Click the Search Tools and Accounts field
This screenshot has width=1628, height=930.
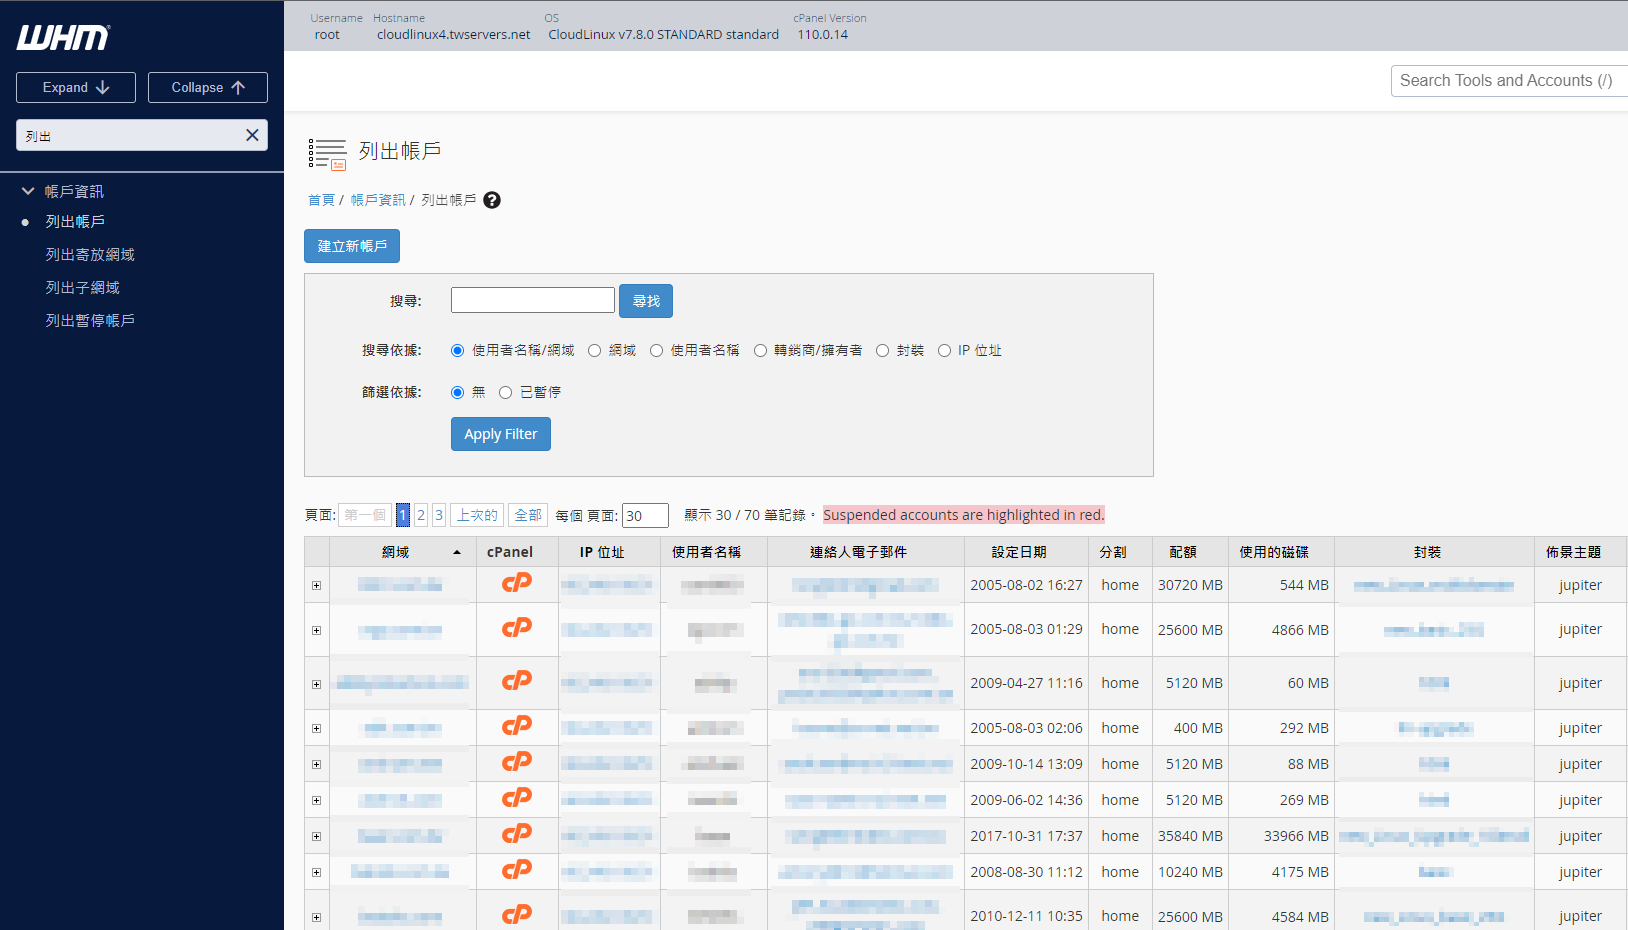click(1505, 81)
